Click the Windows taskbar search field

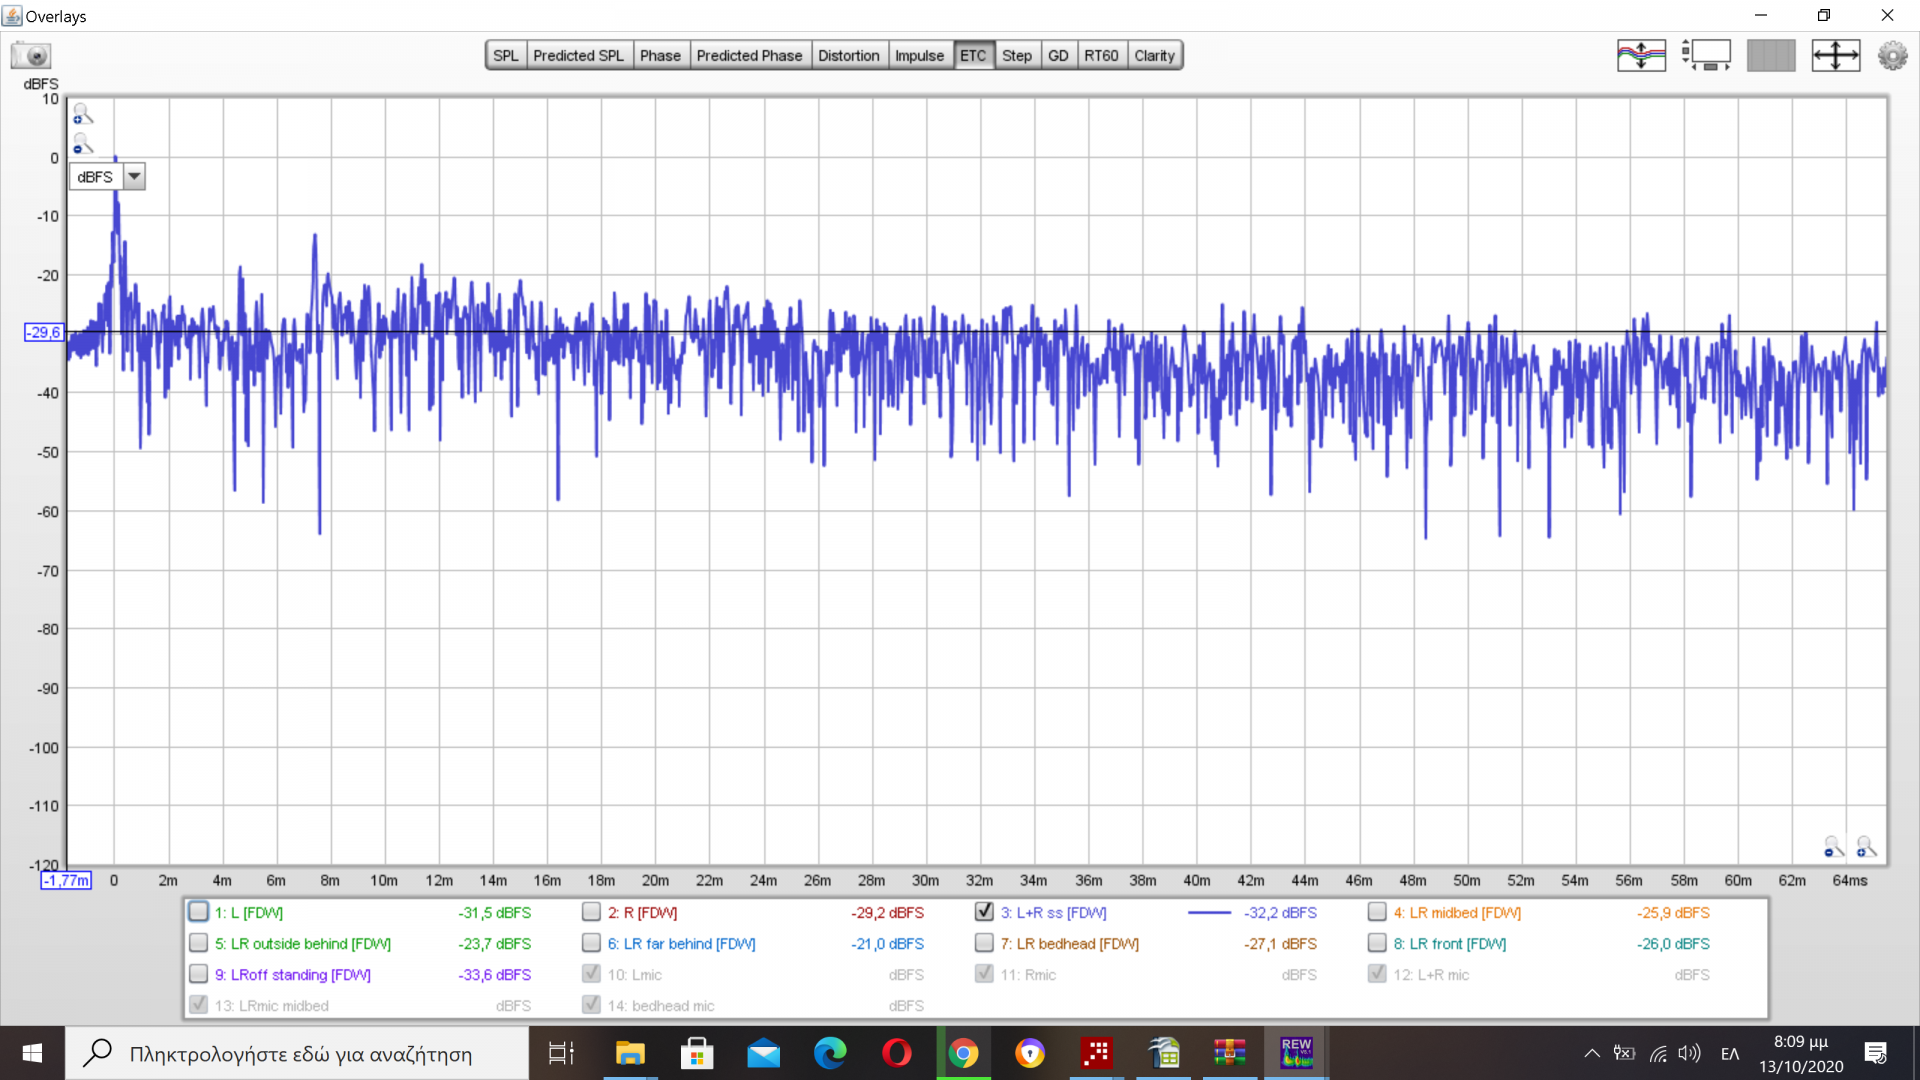[x=300, y=1053]
